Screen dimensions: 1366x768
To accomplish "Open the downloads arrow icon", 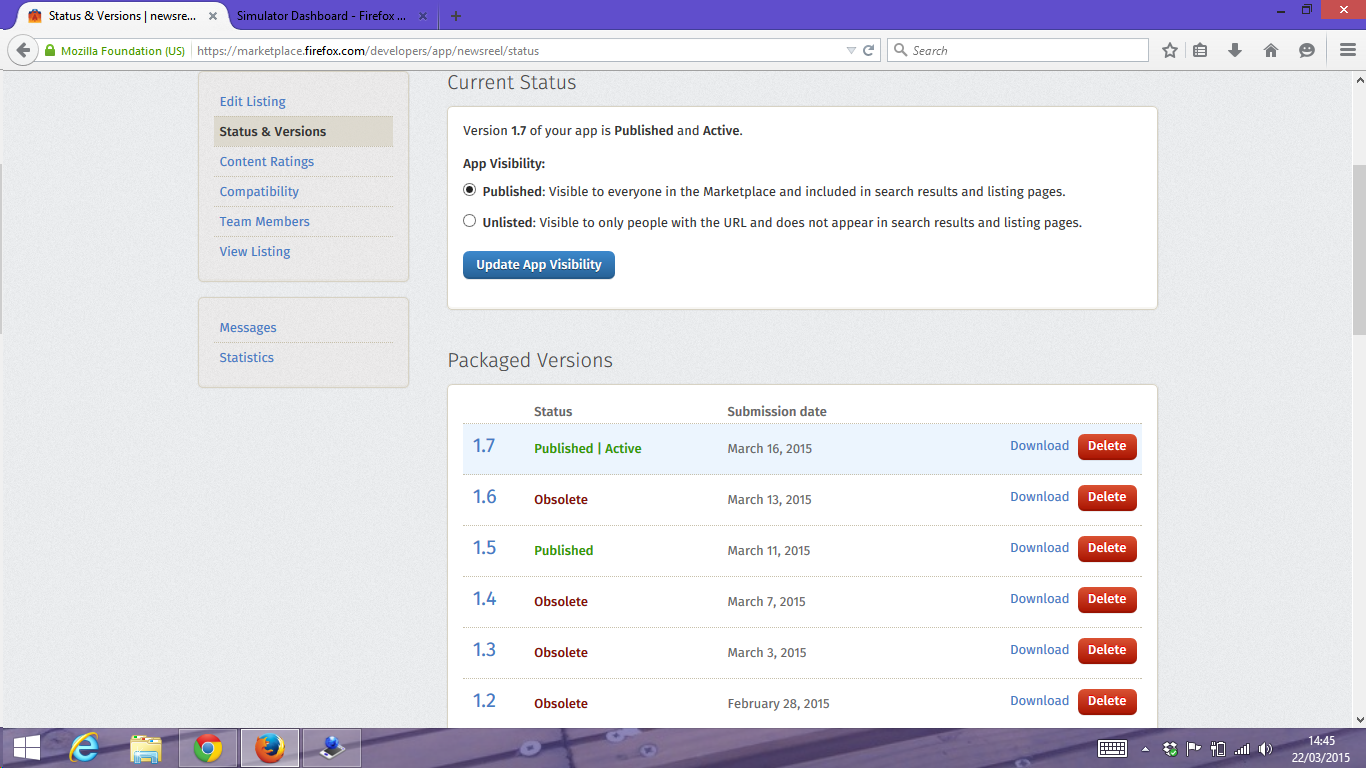I will point(1235,50).
